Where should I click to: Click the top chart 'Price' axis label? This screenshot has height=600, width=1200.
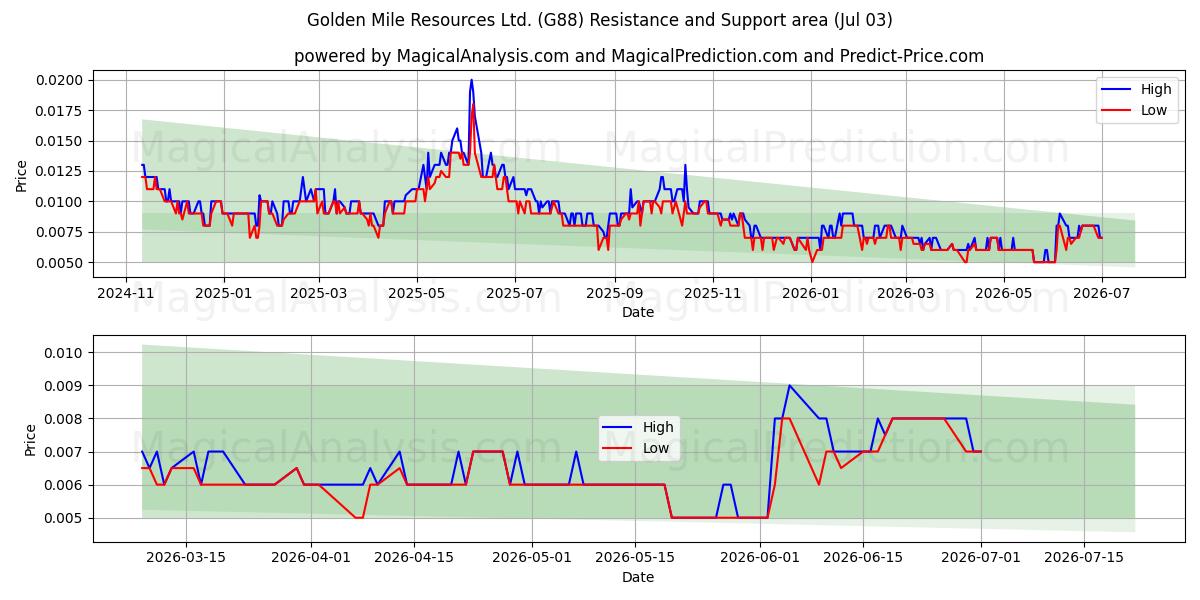pos(22,176)
